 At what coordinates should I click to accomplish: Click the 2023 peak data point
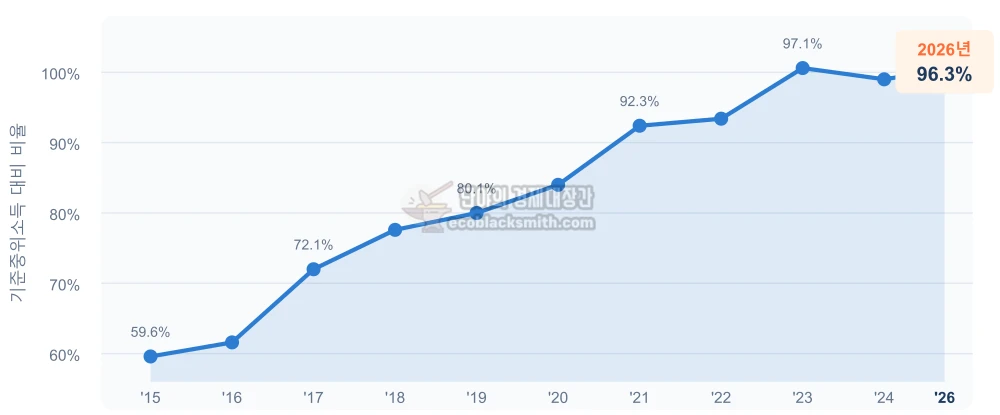pos(803,68)
